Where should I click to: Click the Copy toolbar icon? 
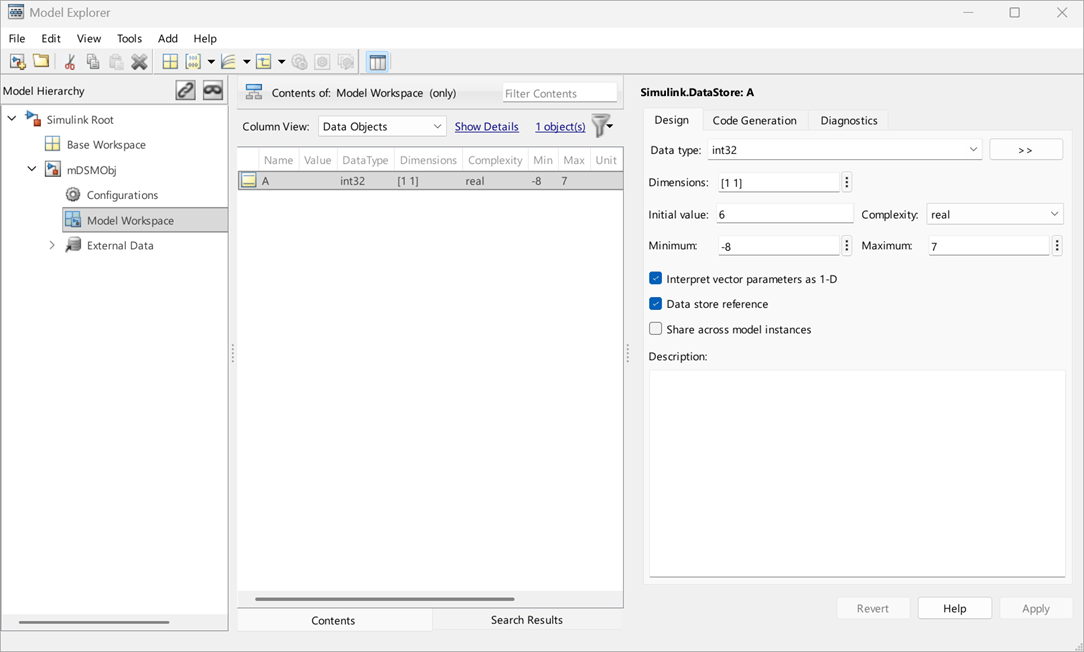pyautogui.click(x=93, y=62)
